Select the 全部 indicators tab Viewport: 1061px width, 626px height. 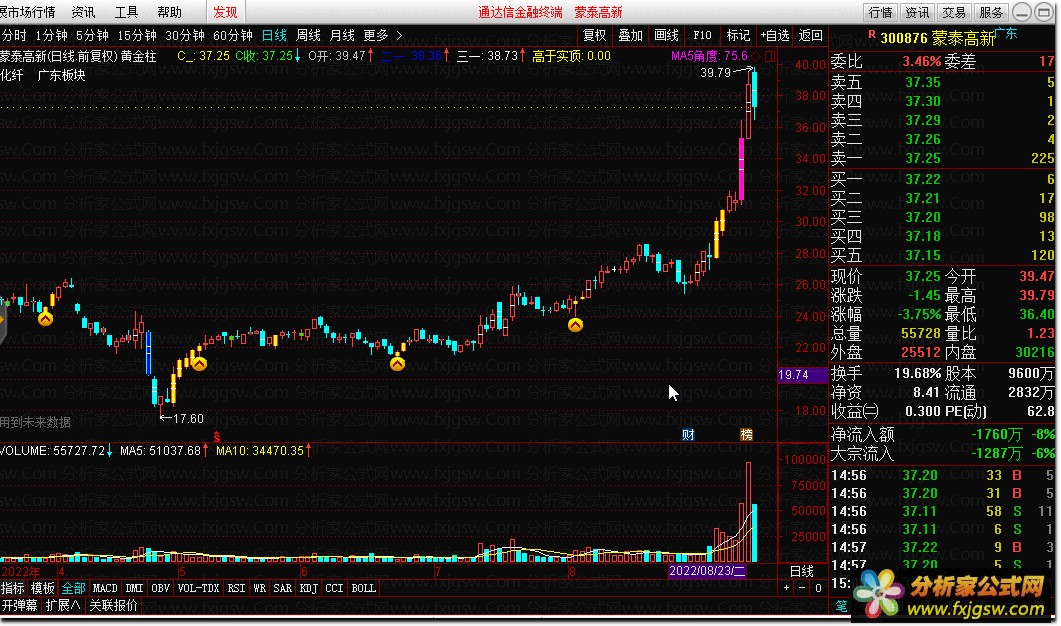click(74, 588)
